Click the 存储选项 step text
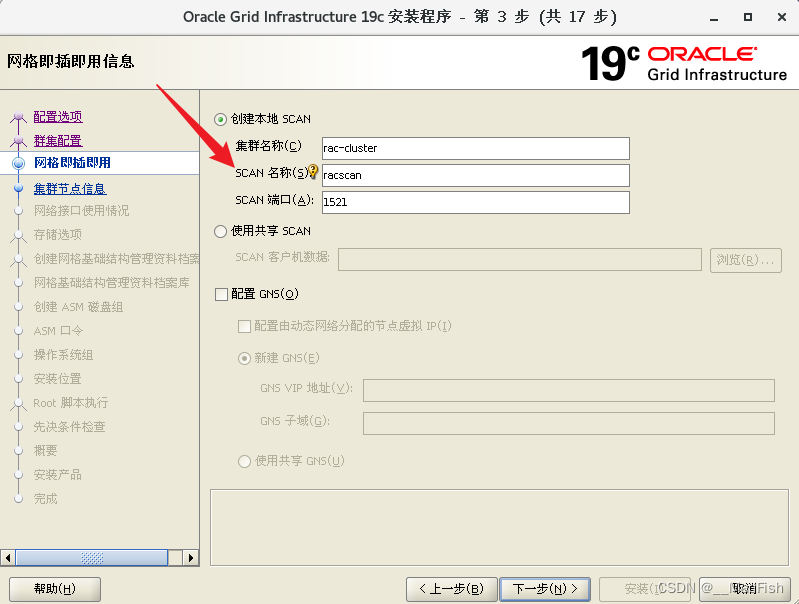The image size is (799, 604). [x=58, y=234]
